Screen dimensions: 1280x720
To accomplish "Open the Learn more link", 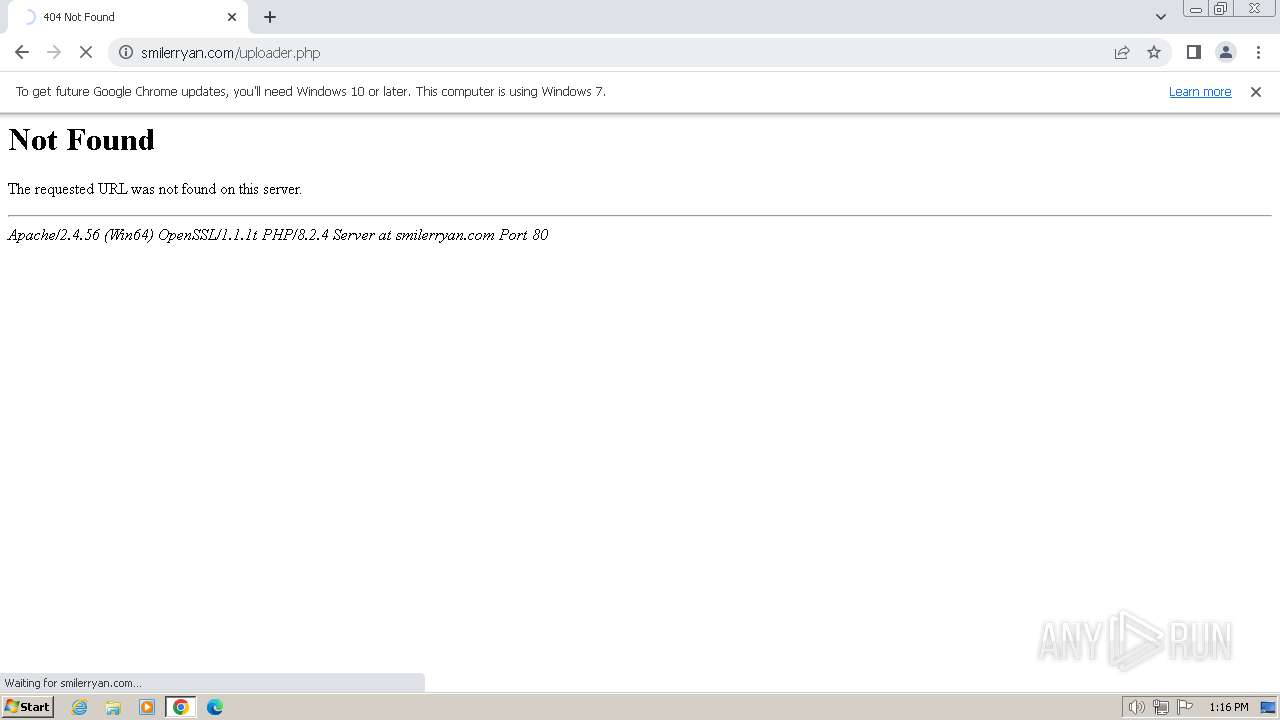I will coord(1200,92).
